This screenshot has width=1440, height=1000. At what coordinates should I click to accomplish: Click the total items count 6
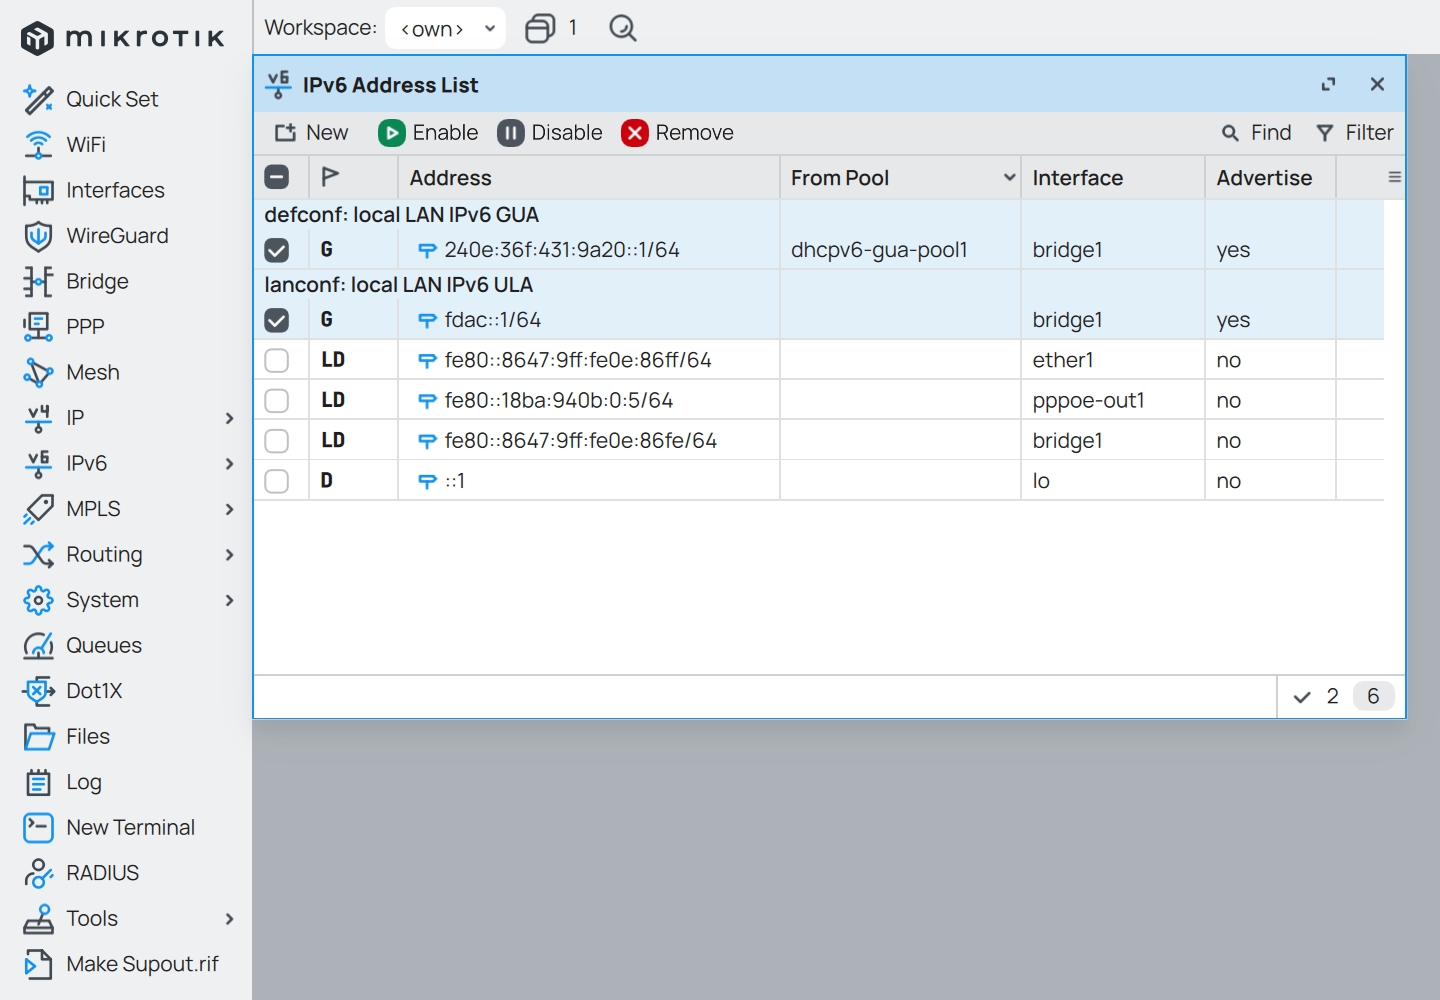[1373, 696]
